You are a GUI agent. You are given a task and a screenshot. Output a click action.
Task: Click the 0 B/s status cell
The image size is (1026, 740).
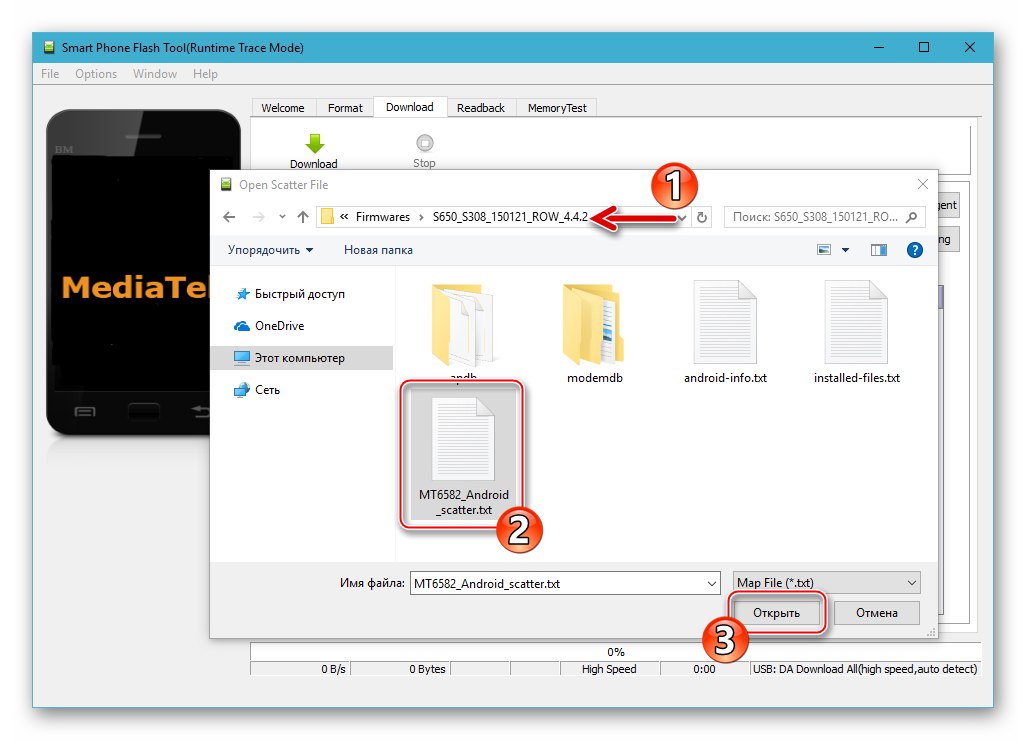click(x=300, y=669)
